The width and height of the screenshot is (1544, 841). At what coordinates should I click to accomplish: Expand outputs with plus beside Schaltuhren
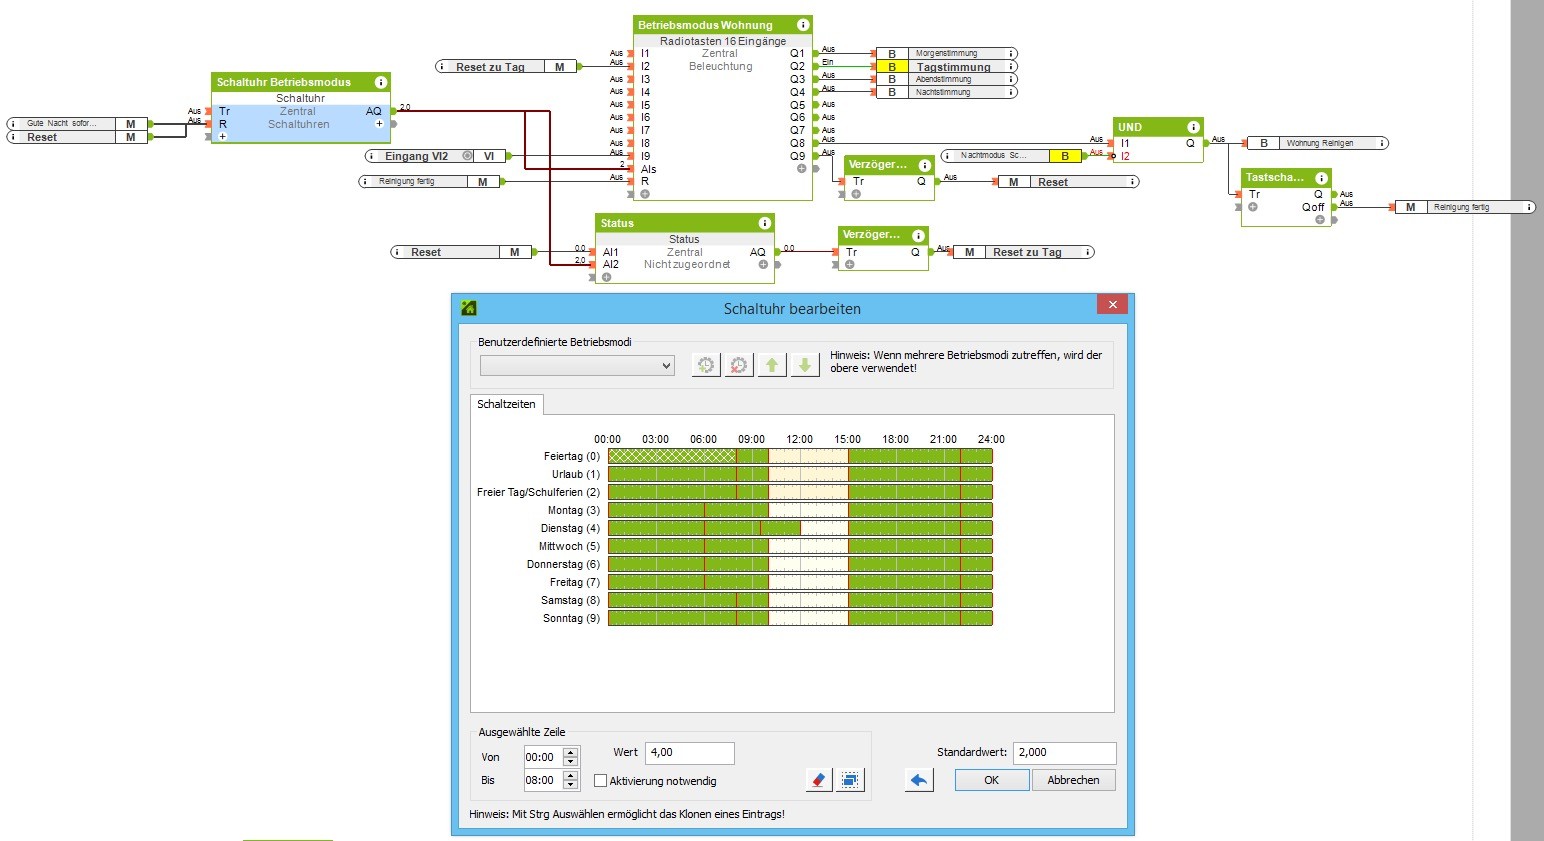[x=379, y=124]
